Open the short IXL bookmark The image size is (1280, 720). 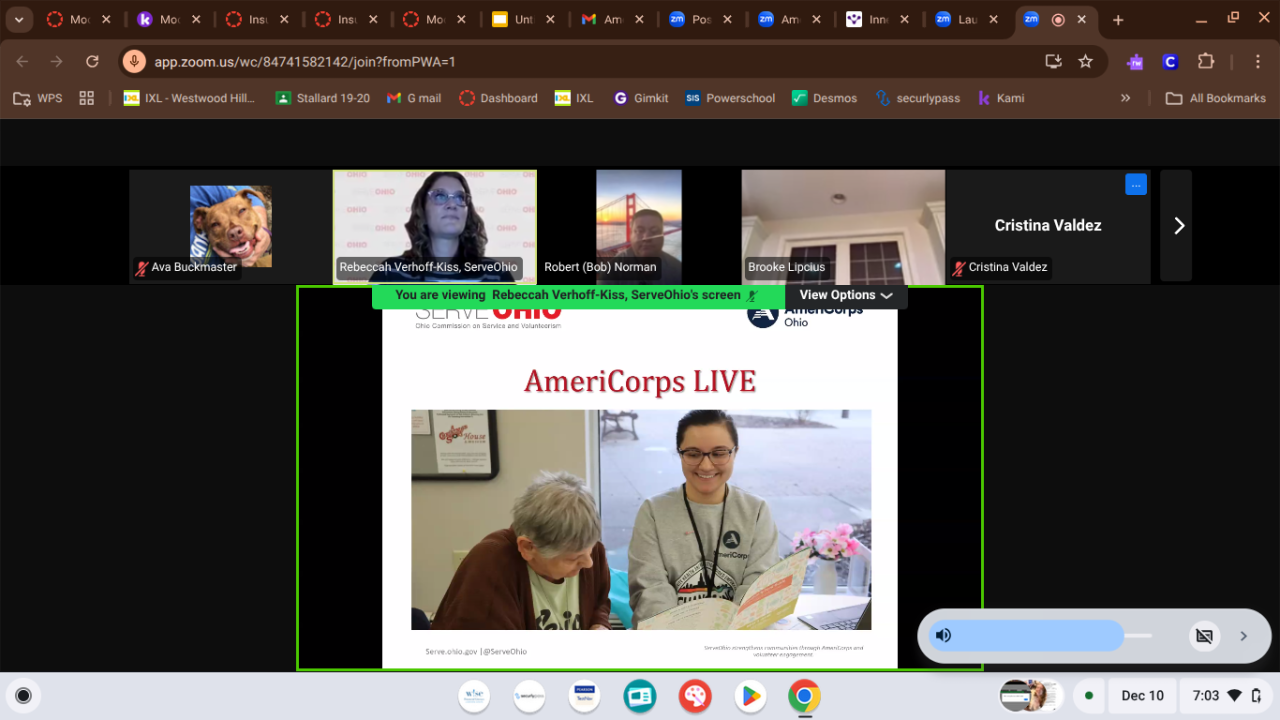(575, 98)
